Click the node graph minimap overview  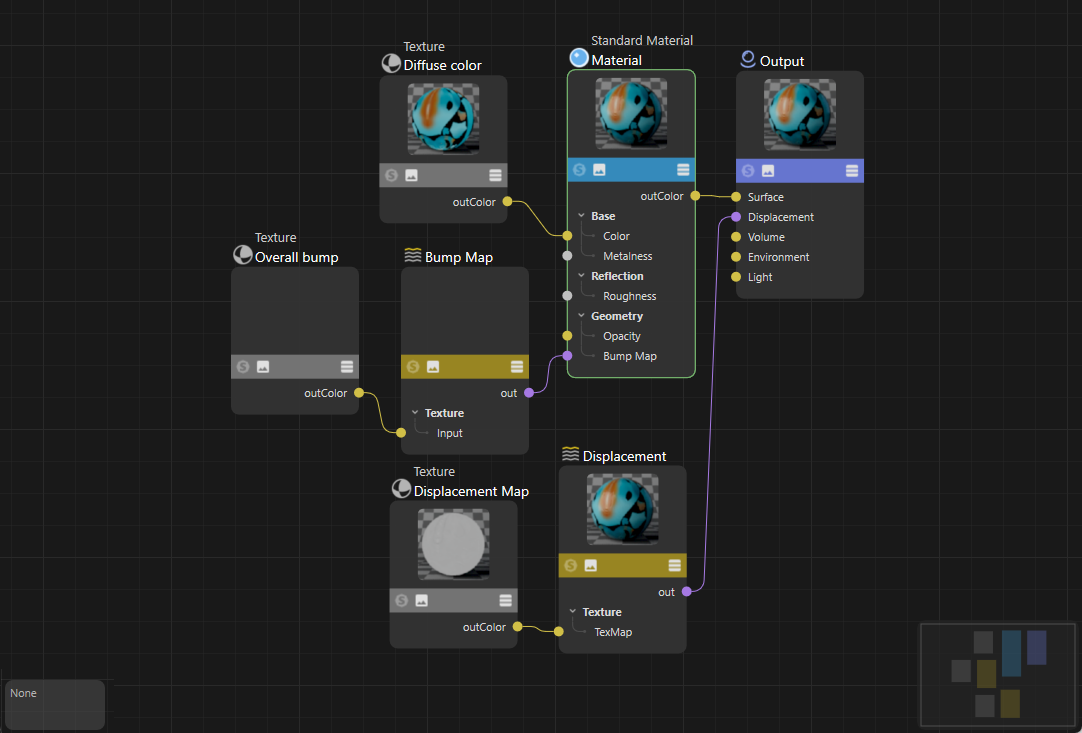pos(997,673)
